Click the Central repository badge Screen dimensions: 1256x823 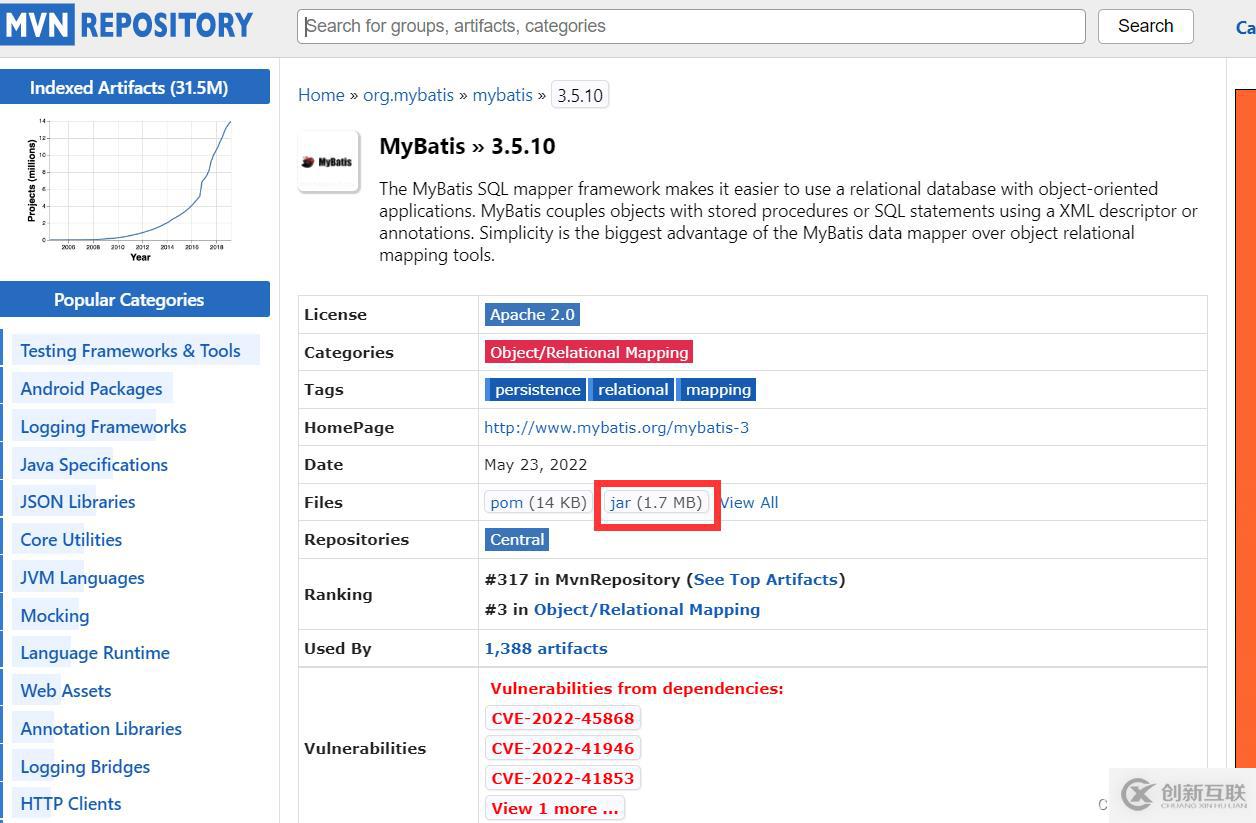tap(517, 539)
